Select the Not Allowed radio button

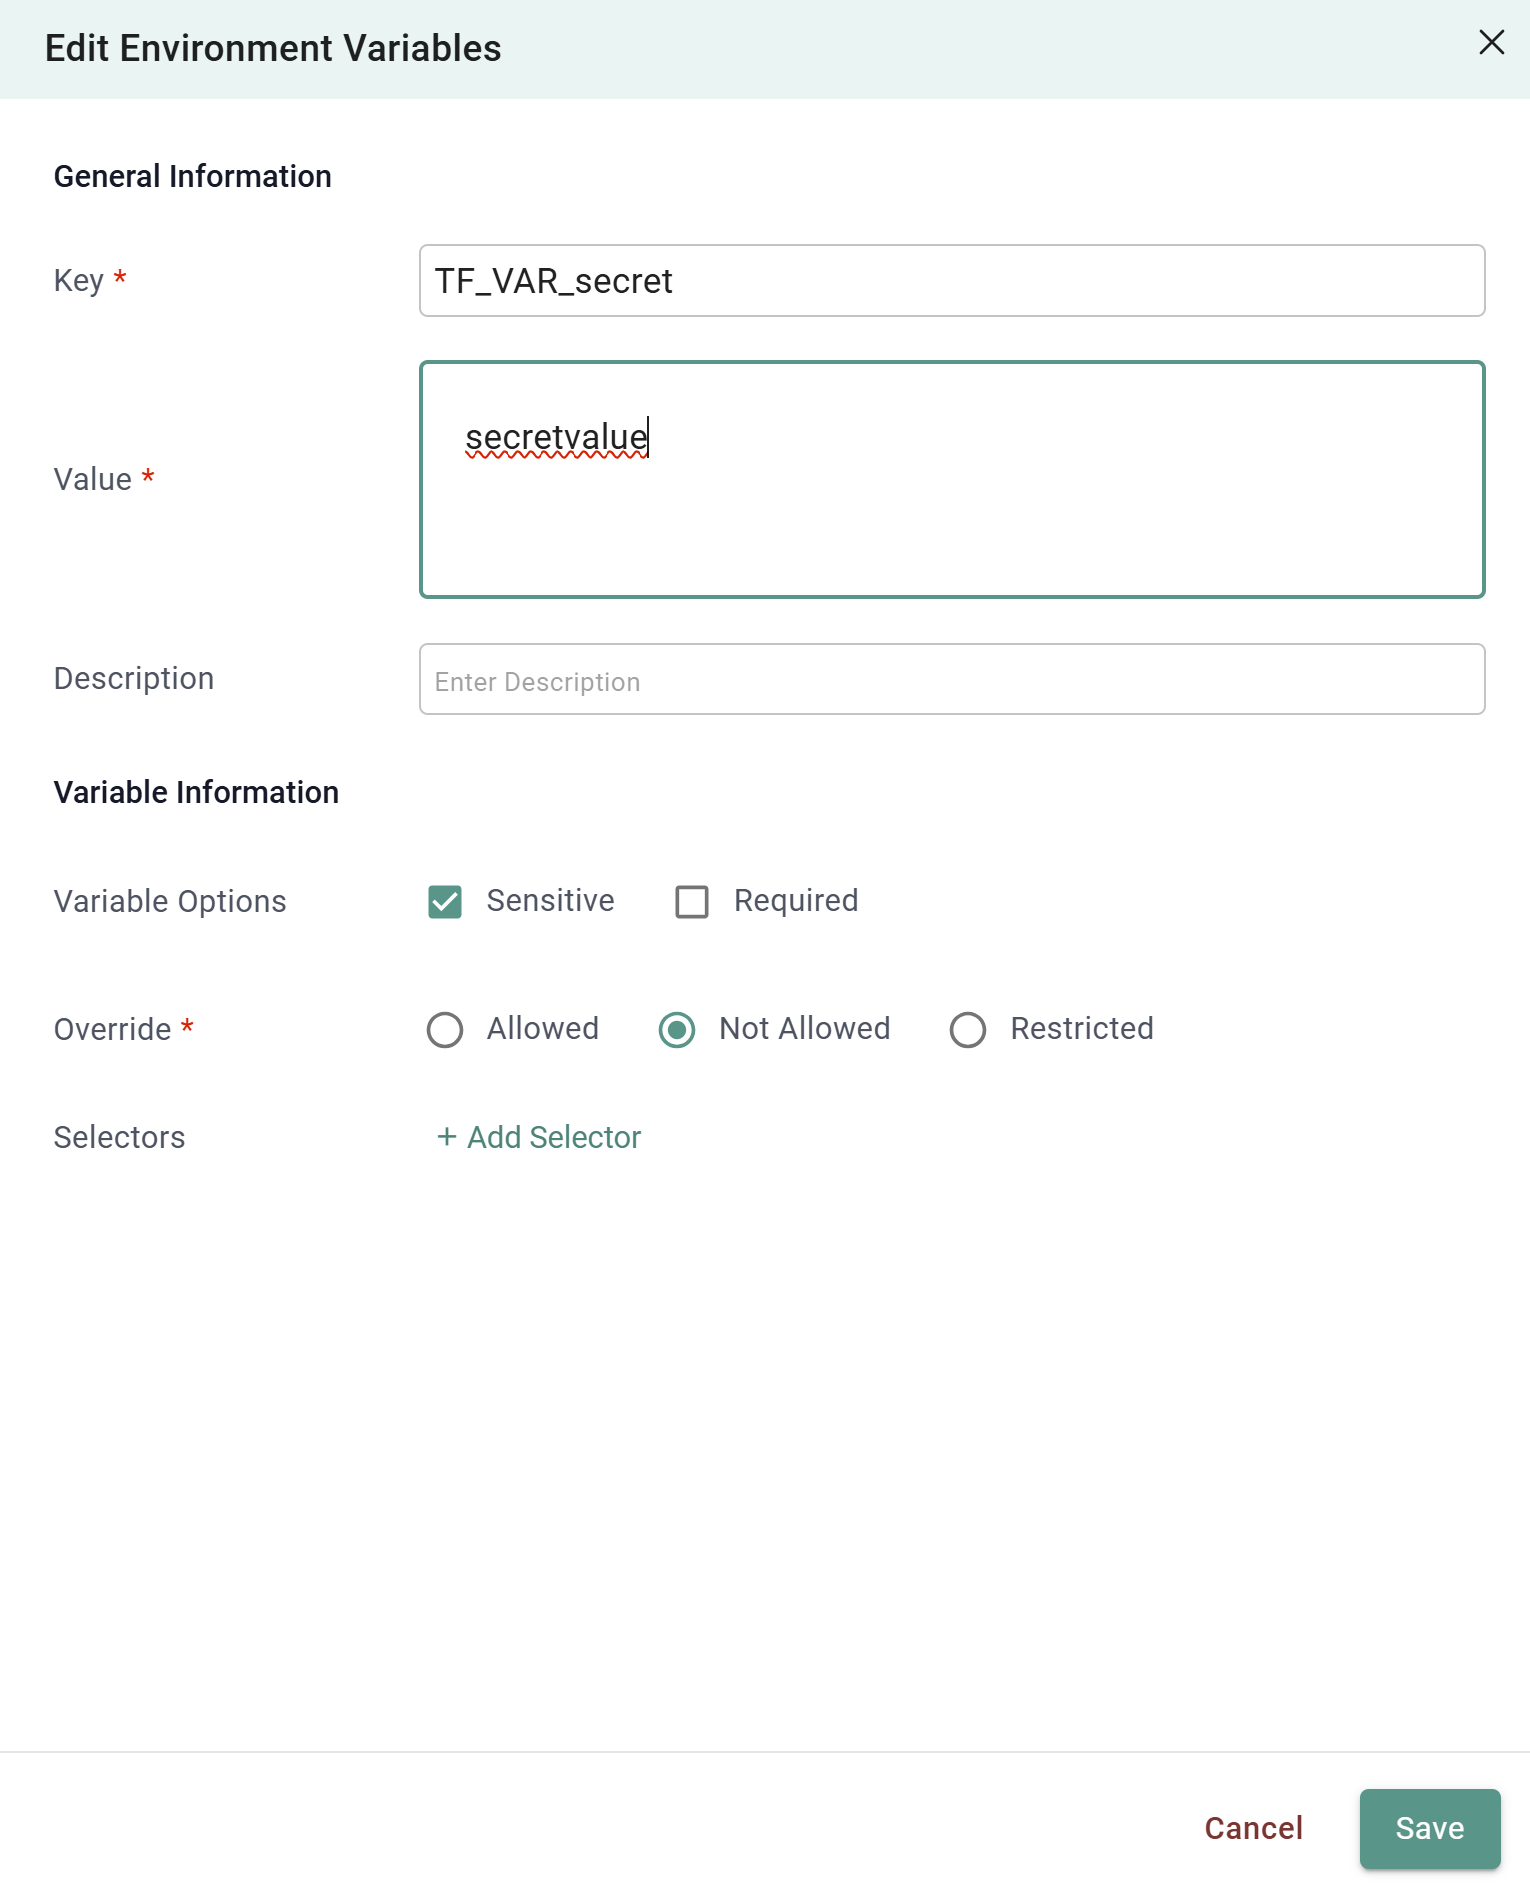coord(677,1030)
